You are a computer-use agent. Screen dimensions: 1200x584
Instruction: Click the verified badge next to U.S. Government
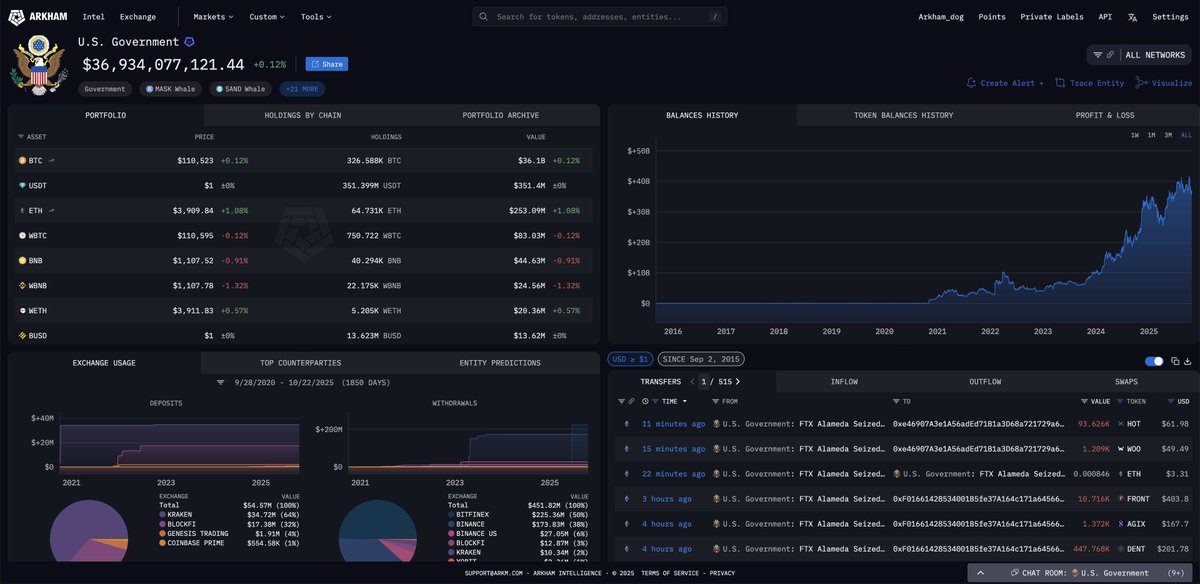pyautogui.click(x=190, y=42)
